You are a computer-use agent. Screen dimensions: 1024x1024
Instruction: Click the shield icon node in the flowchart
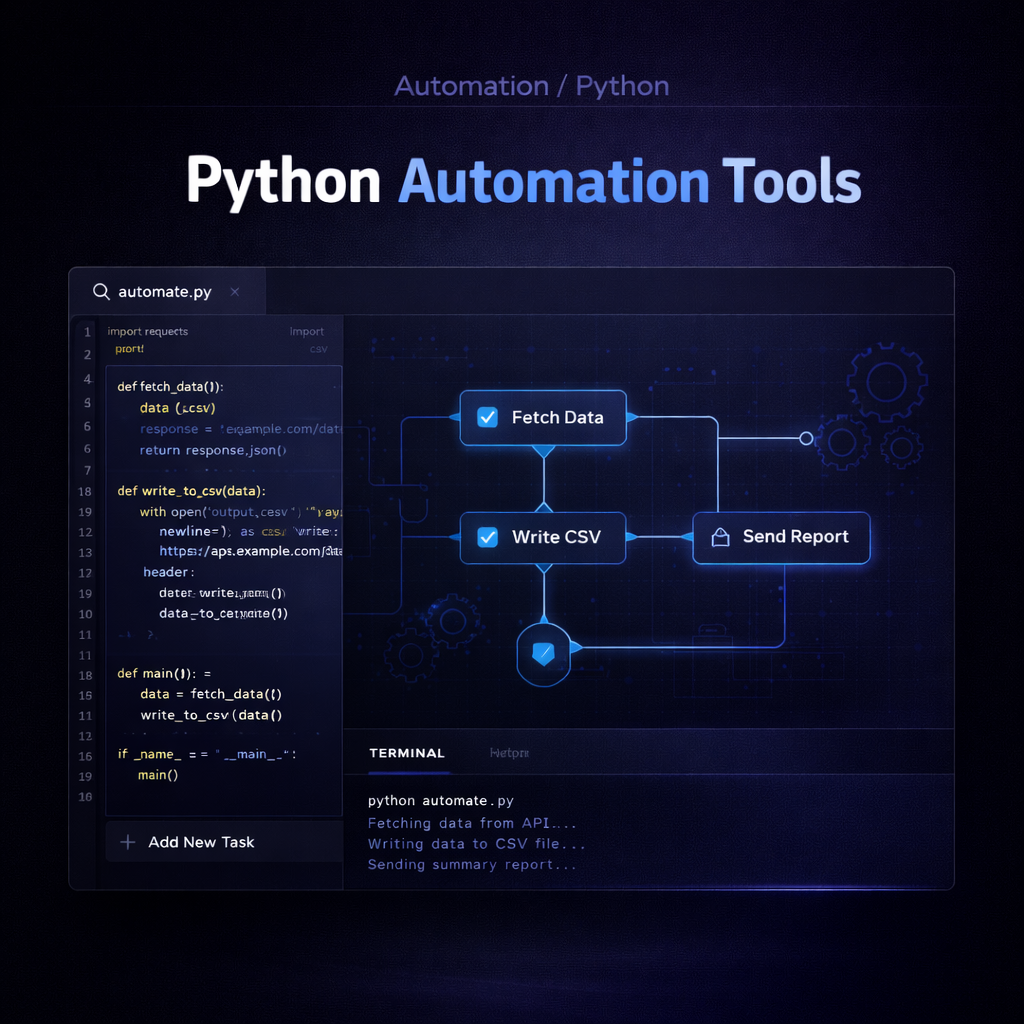(x=543, y=655)
